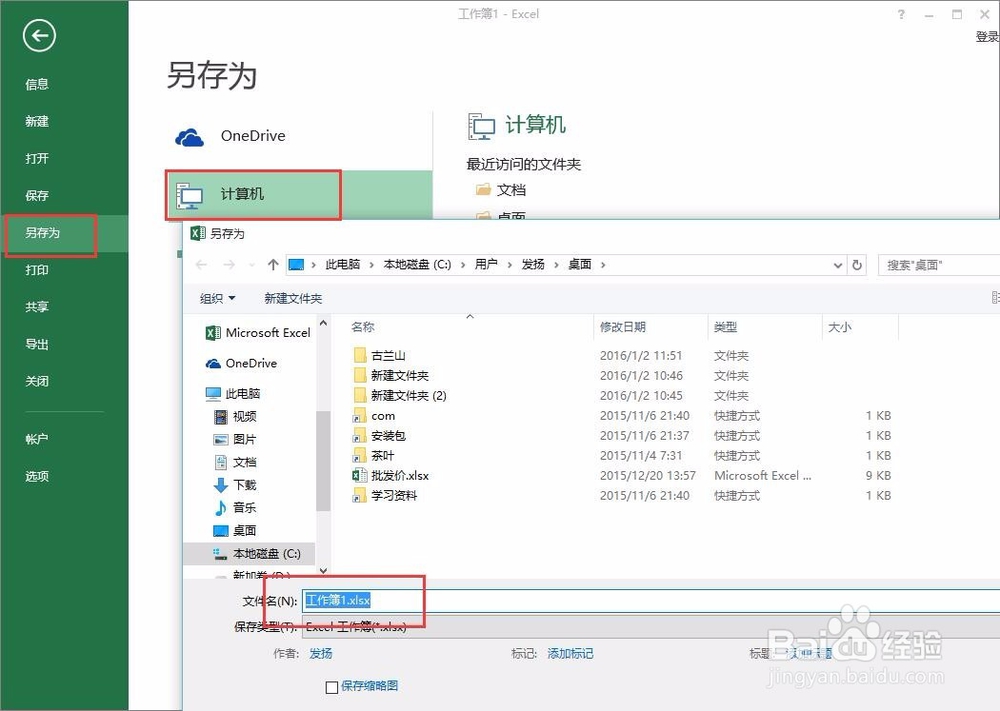1000x711 pixels.
Task: Click 关闭 in the backstage menu
Action: click(x=37, y=381)
